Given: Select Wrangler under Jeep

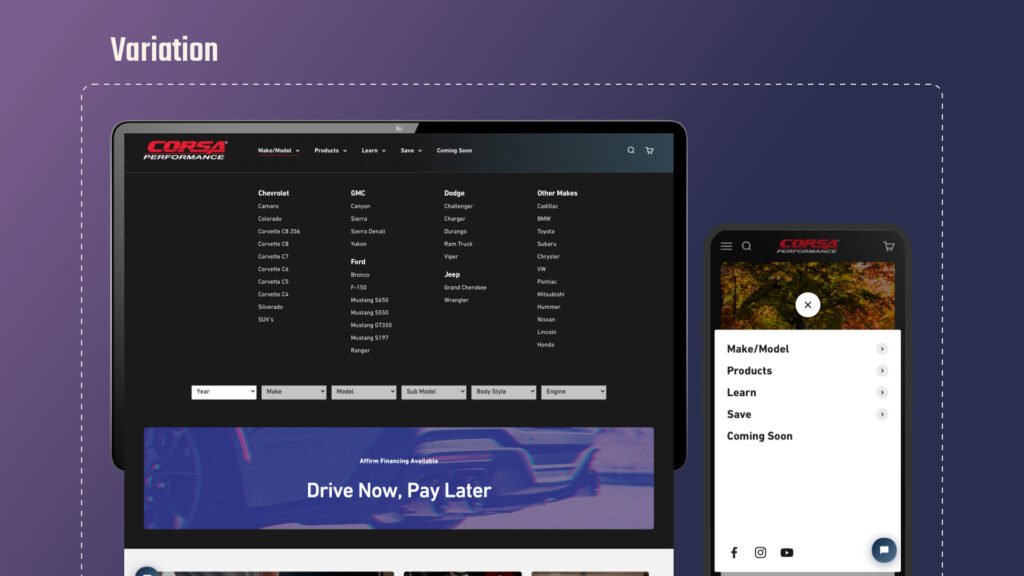Looking at the screenshot, I should [456, 300].
